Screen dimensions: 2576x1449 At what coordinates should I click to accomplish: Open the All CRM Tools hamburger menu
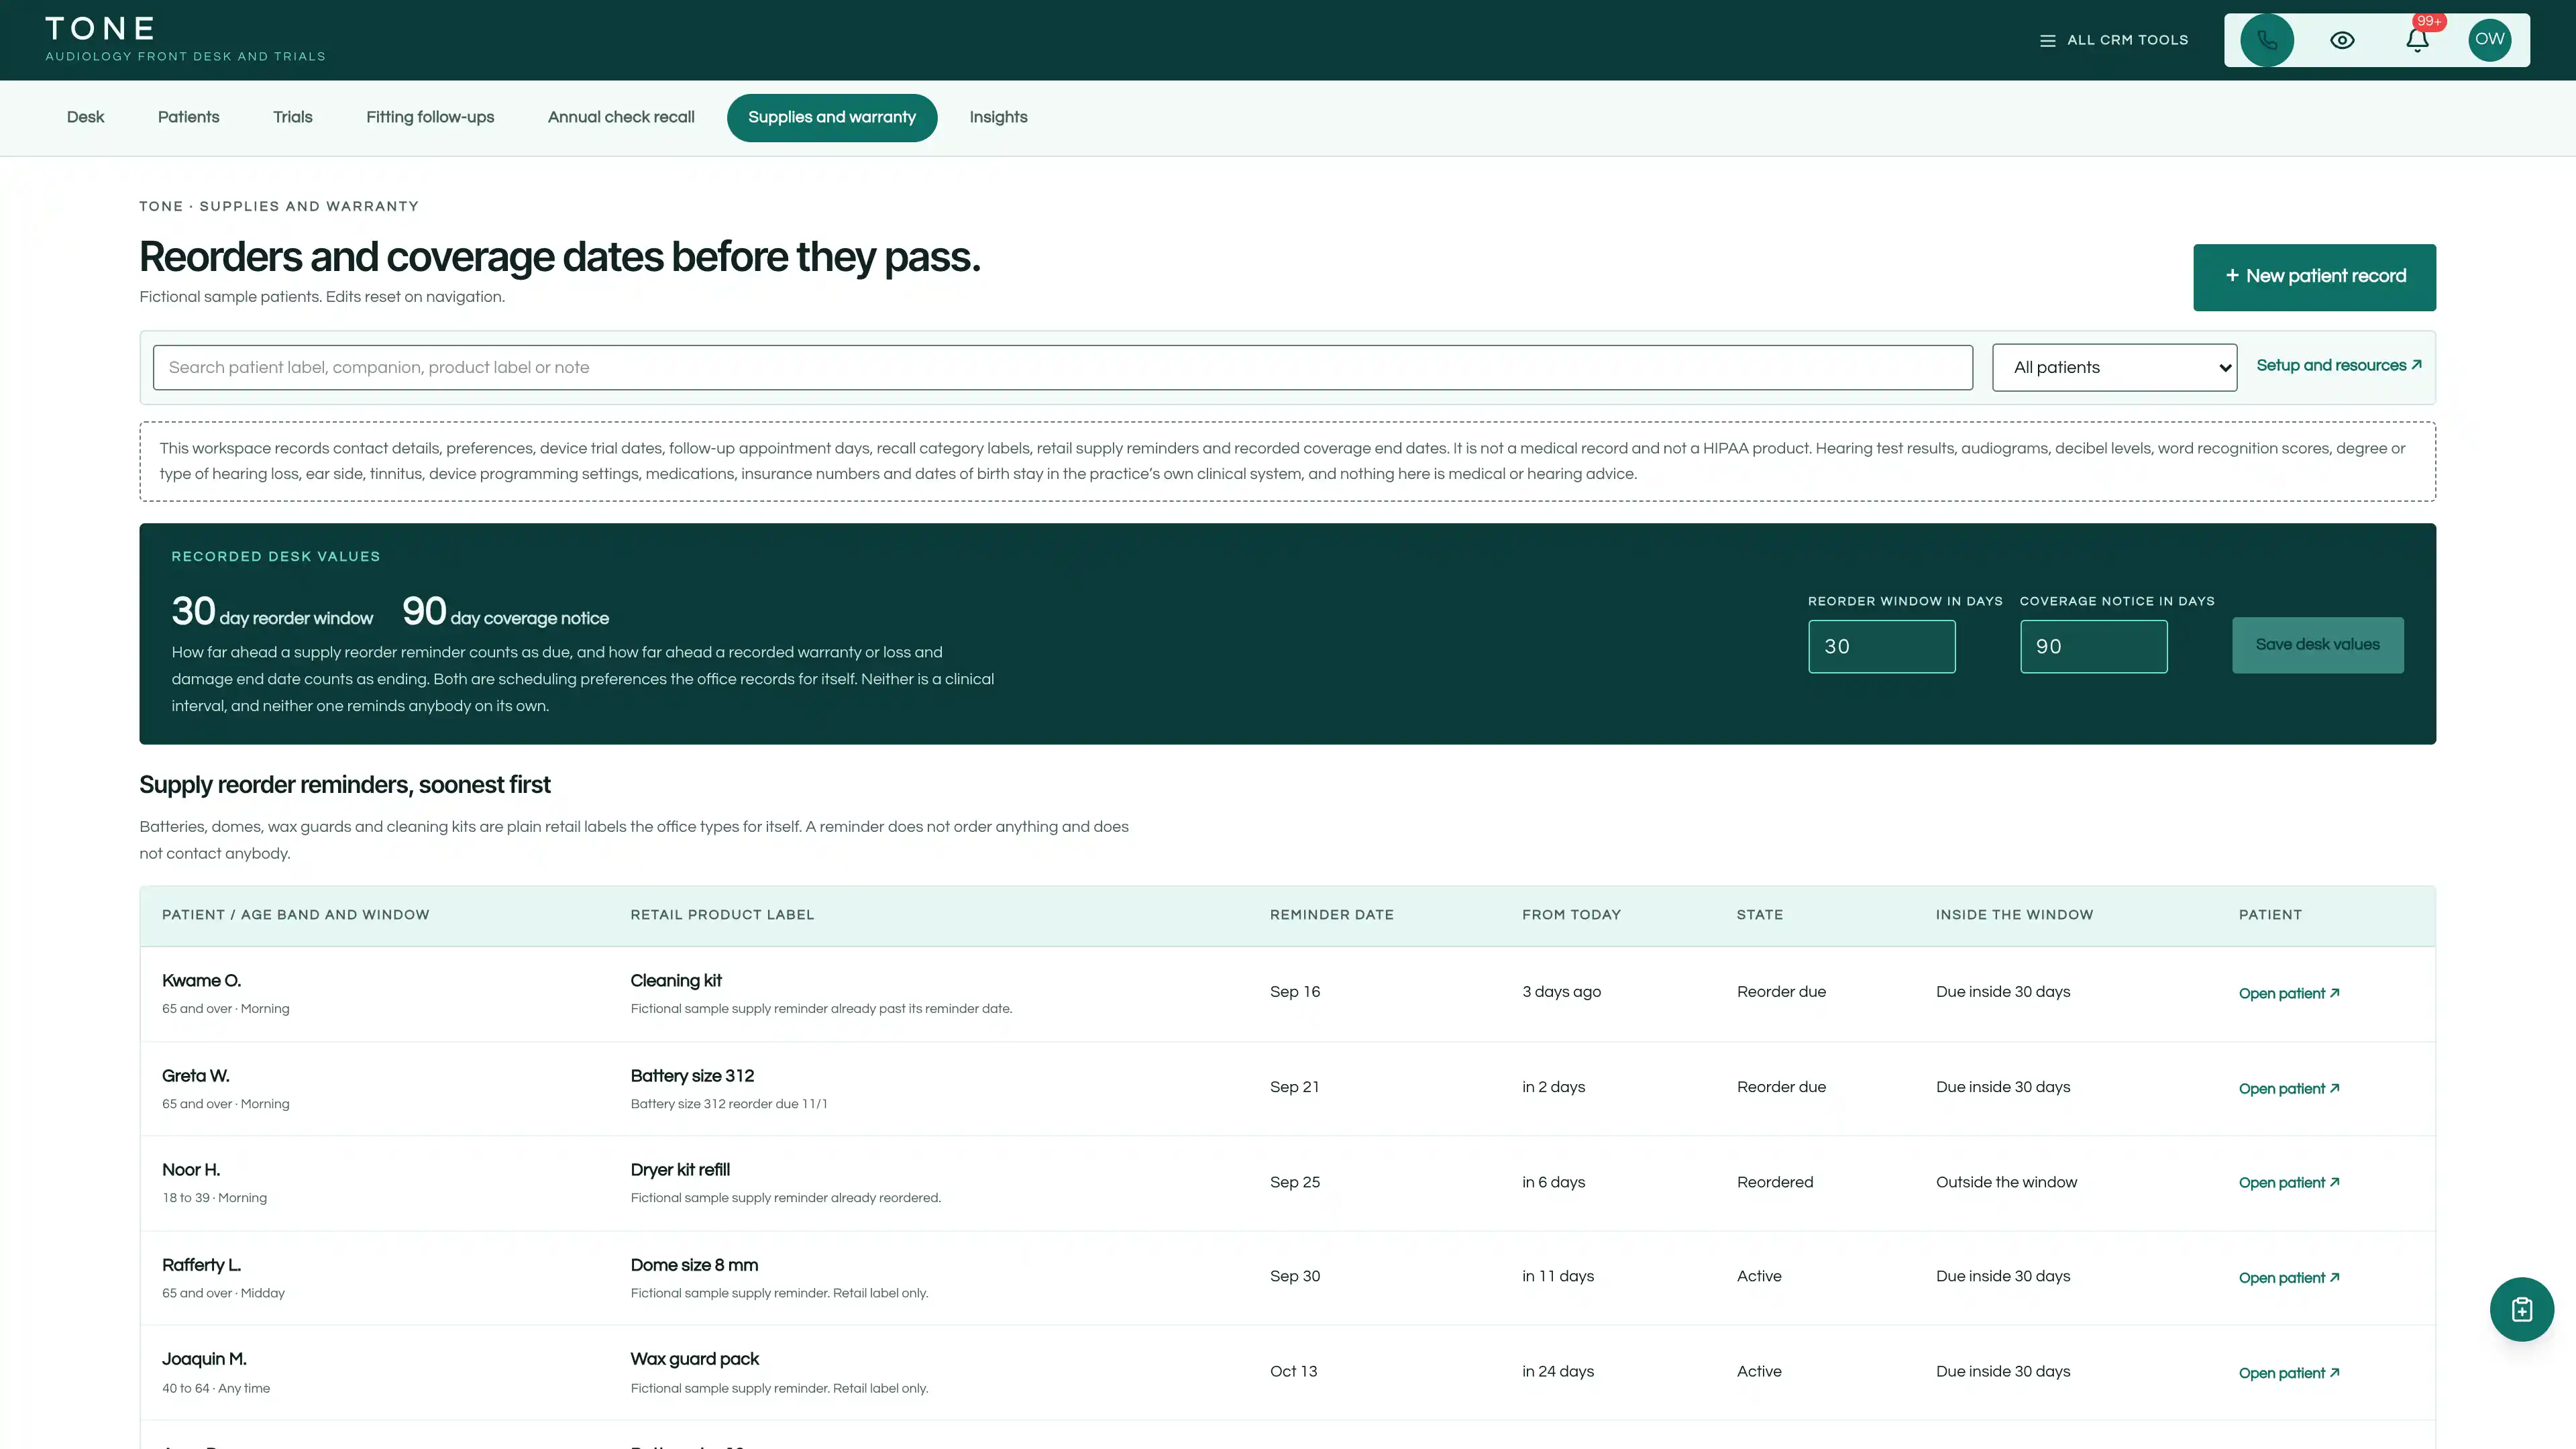(x=2114, y=40)
